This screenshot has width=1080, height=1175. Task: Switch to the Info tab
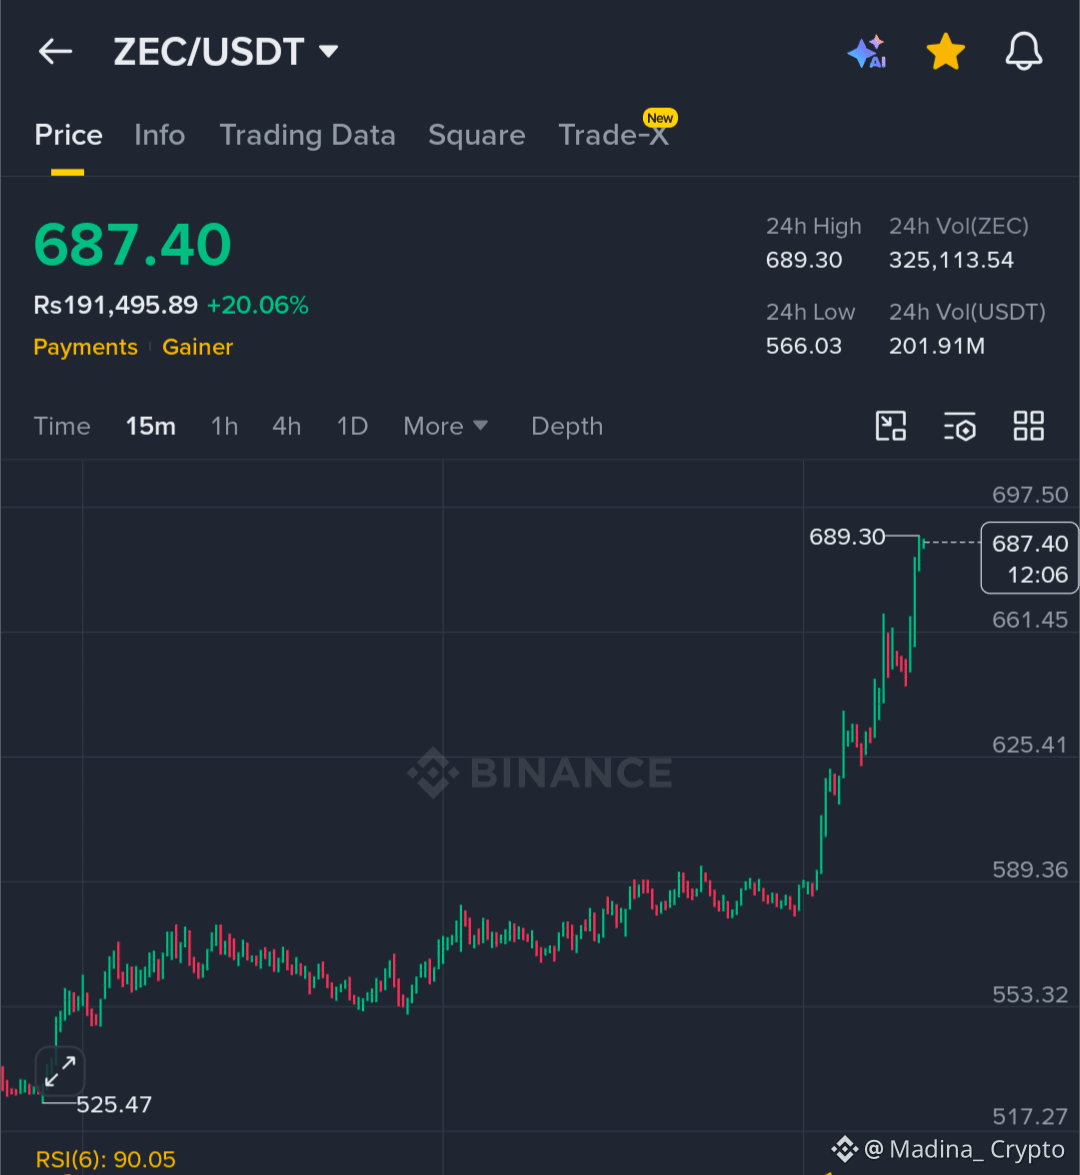[x=160, y=135]
